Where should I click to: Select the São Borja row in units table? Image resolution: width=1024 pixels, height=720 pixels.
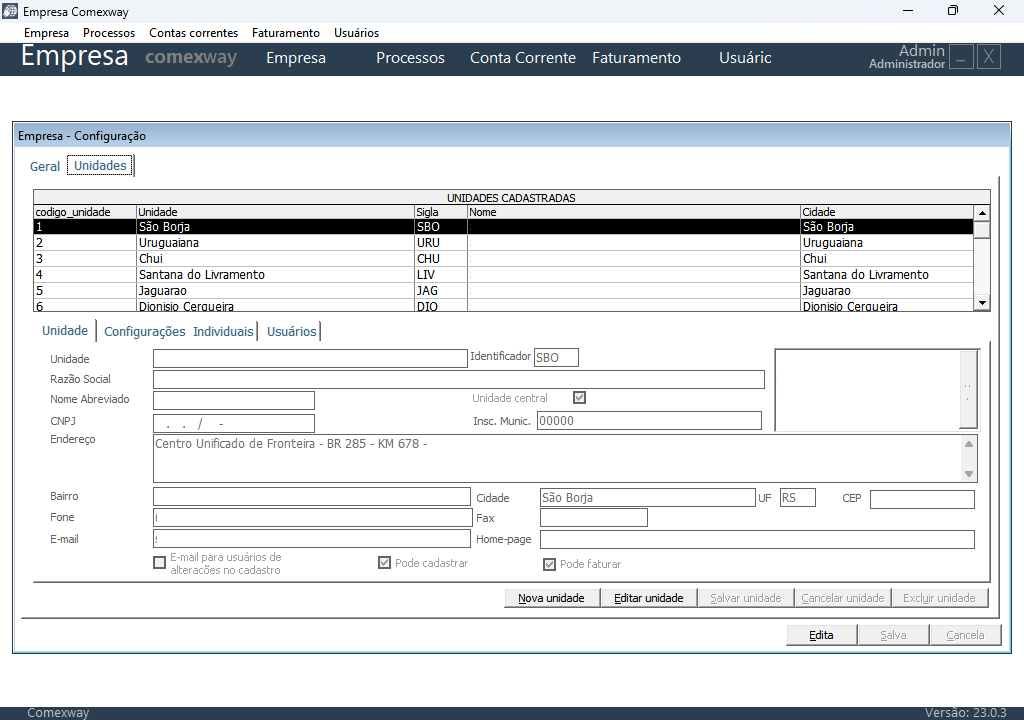pos(504,227)
